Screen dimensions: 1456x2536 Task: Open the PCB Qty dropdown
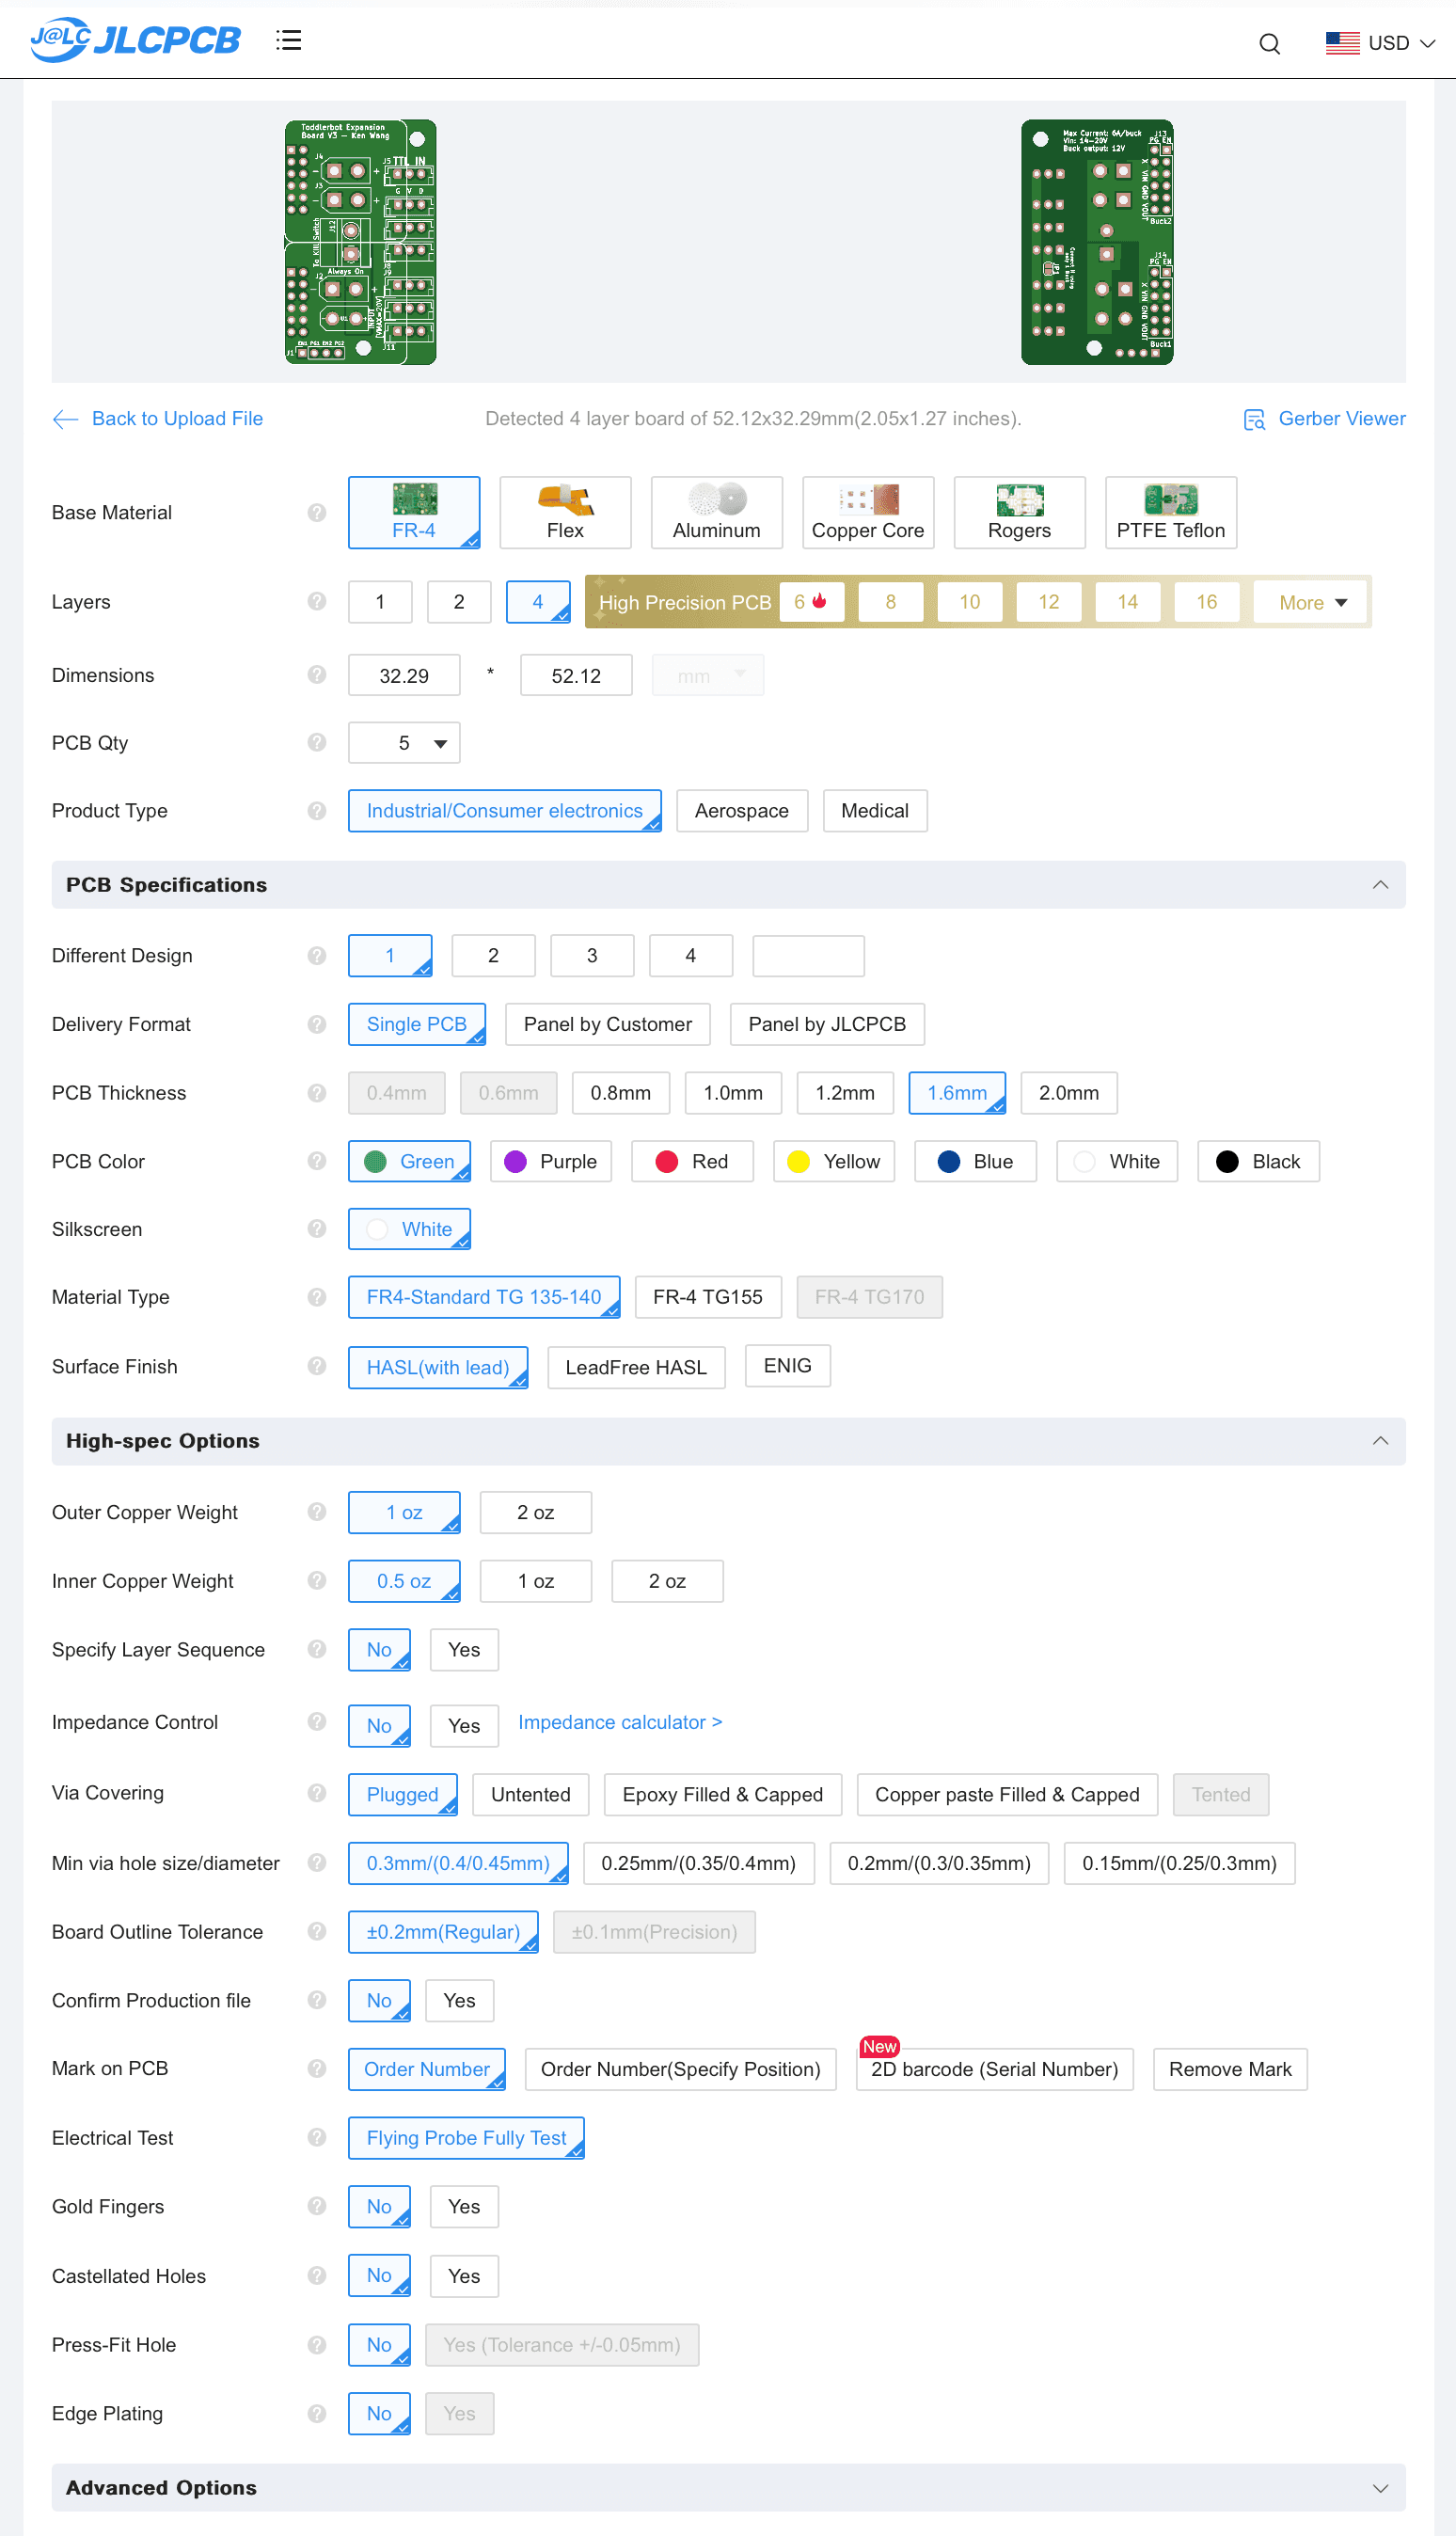point(404,743)
